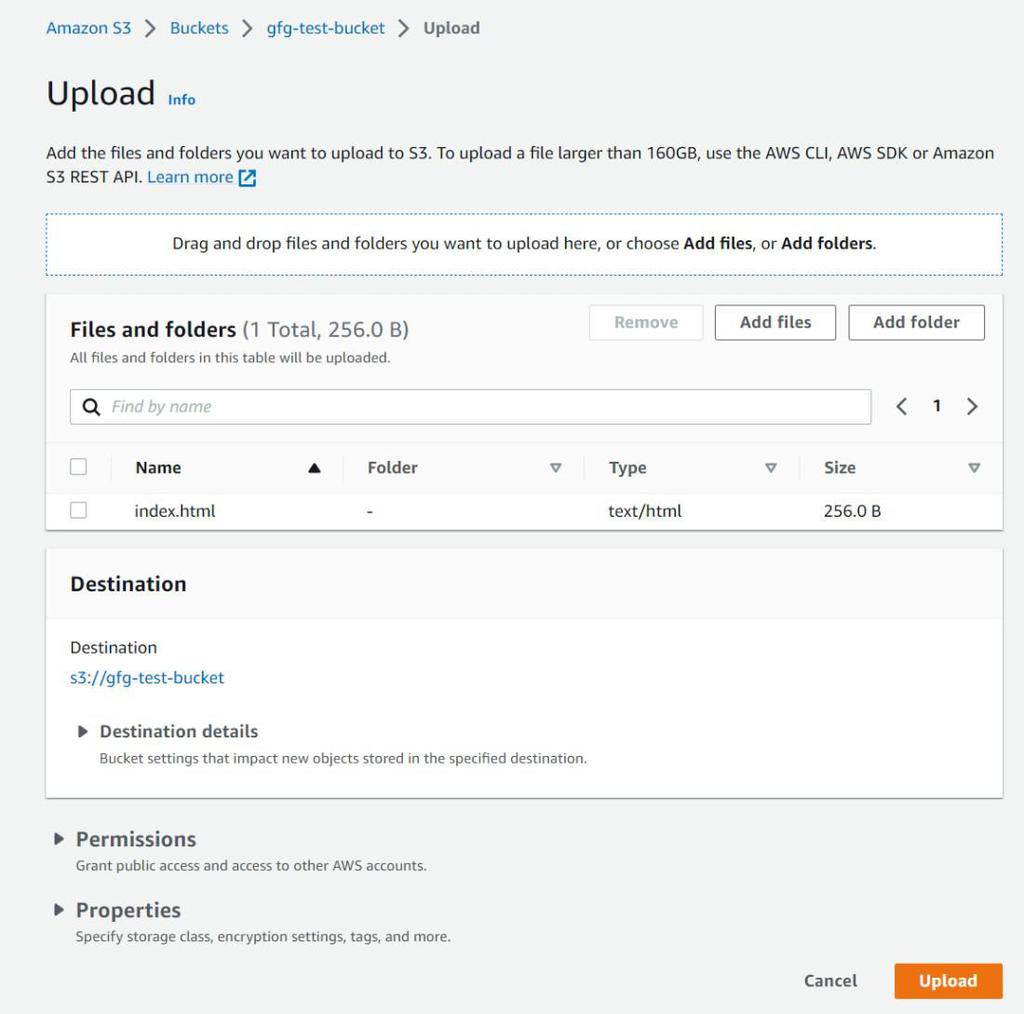
Task: Sort files by Name column arrow
Action: [x=314, y=468]
